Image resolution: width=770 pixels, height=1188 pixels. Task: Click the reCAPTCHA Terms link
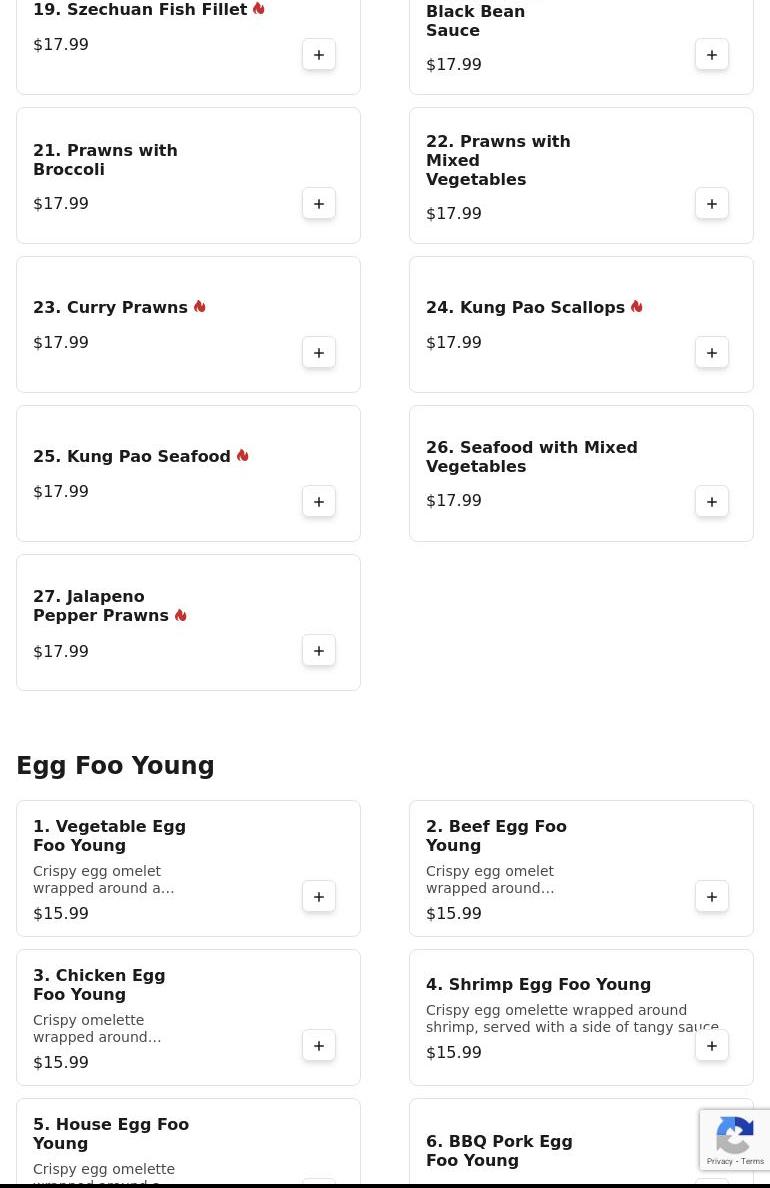(x=753, y=1161)
